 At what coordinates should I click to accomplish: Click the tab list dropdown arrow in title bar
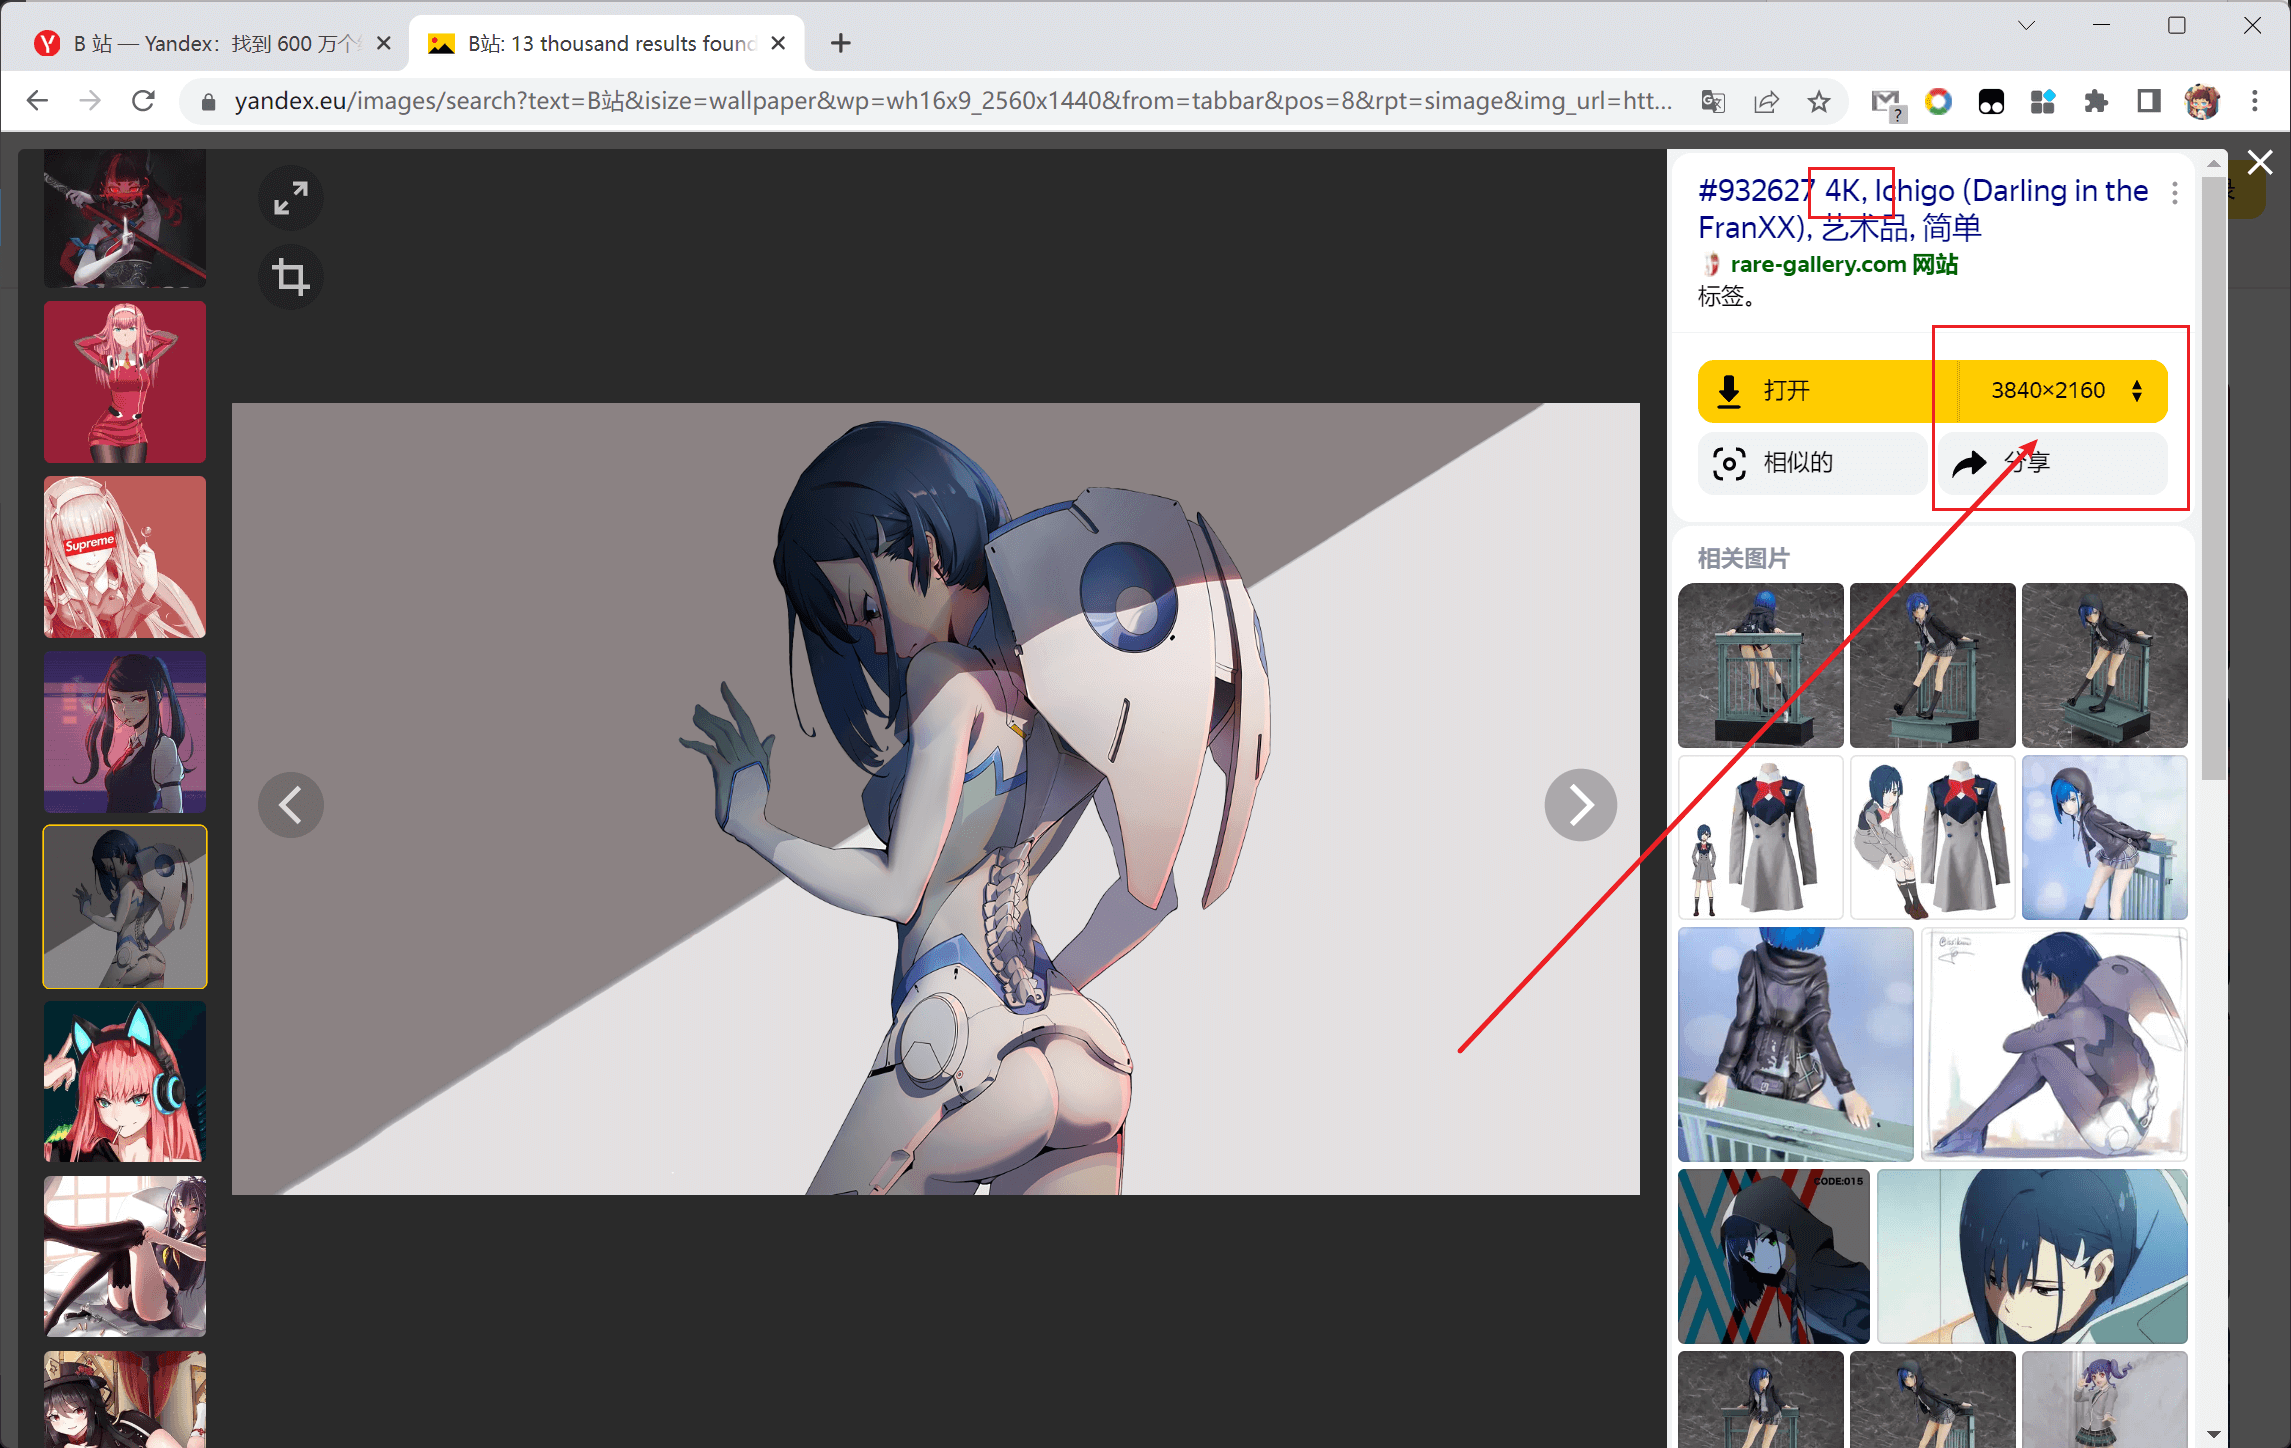pos(2026,25)
